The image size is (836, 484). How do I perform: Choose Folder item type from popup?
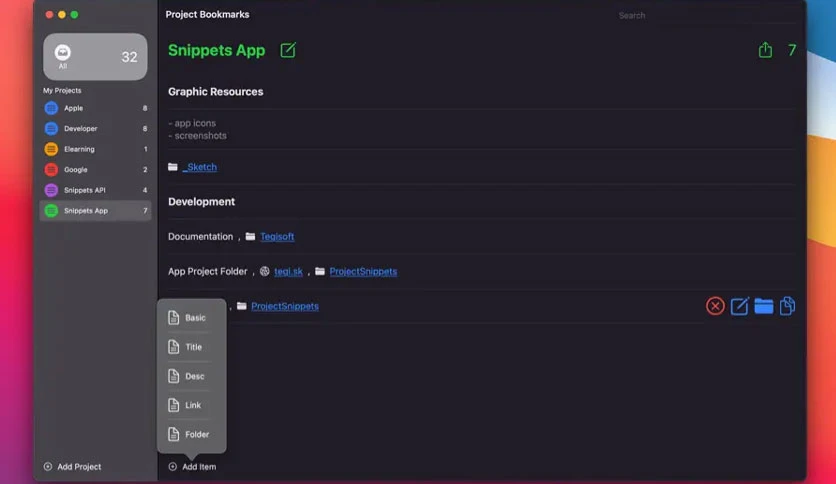pos(191,434)
